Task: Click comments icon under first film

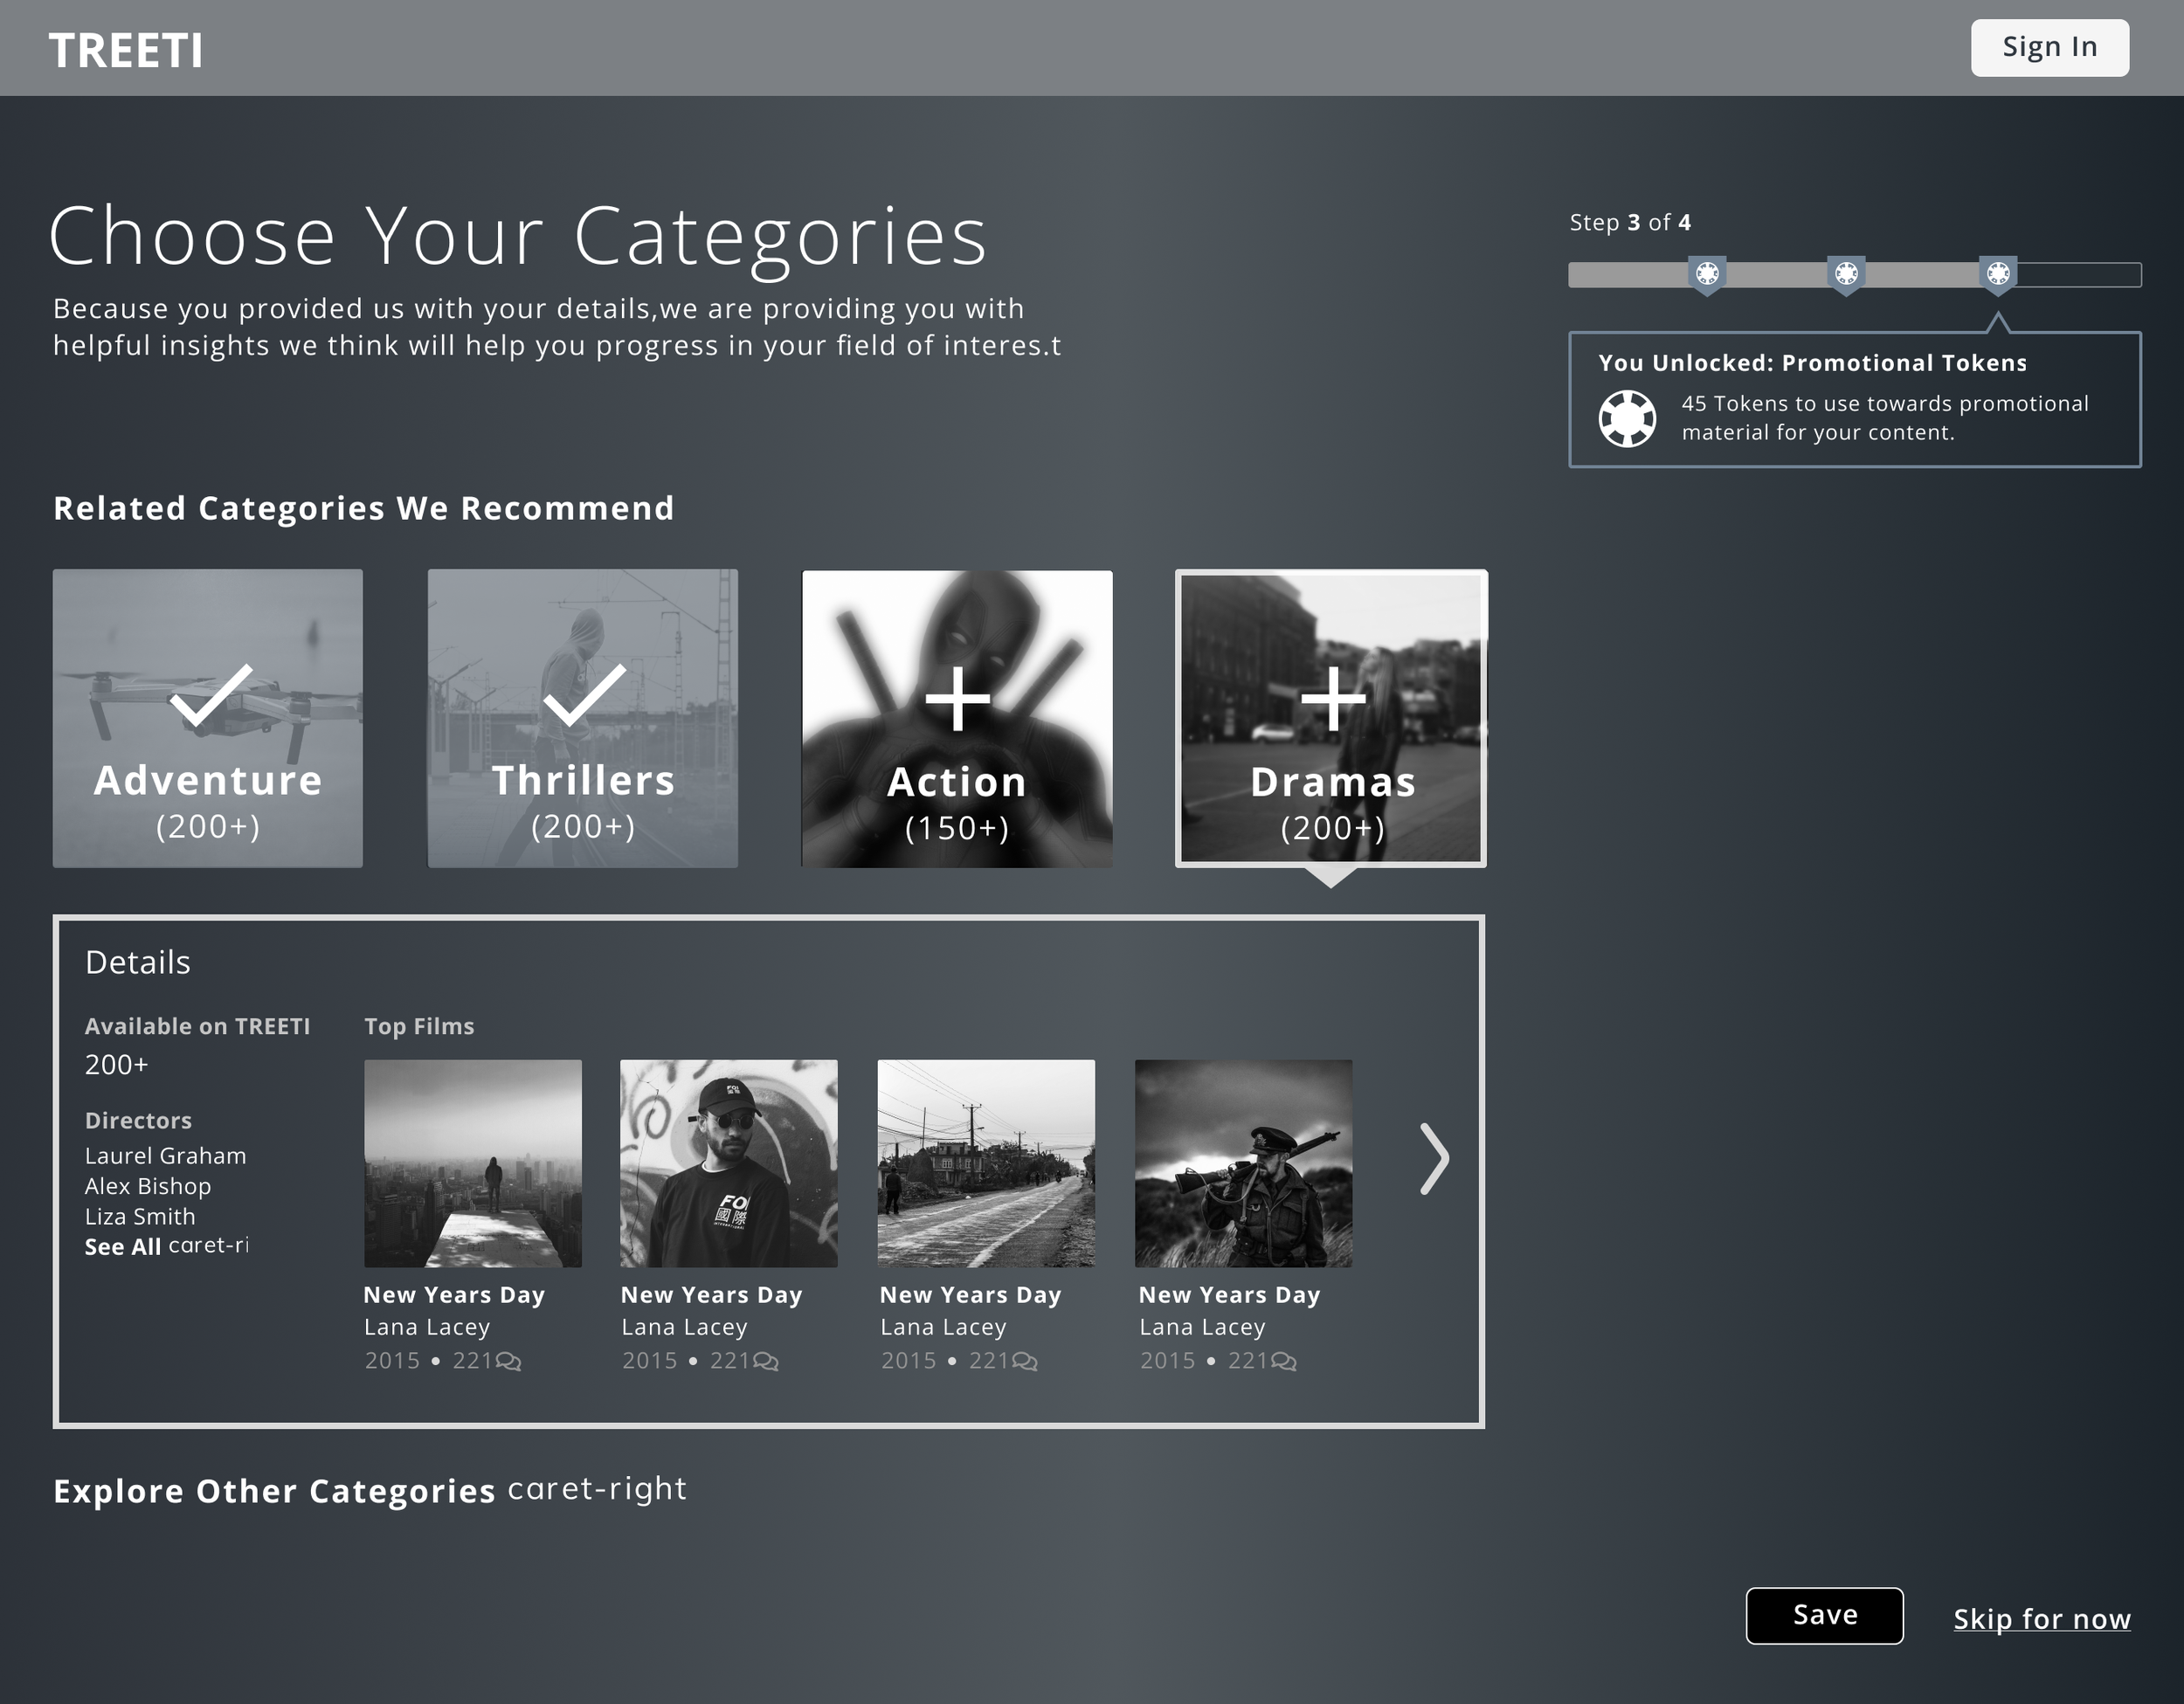Action: 508,1361
